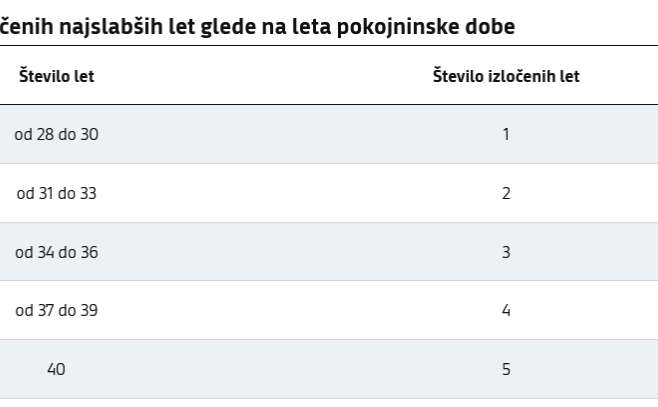The height and width of the screenshot is (407, 658).
Task: Click the '40' years cell
Action: click(57, 369)
